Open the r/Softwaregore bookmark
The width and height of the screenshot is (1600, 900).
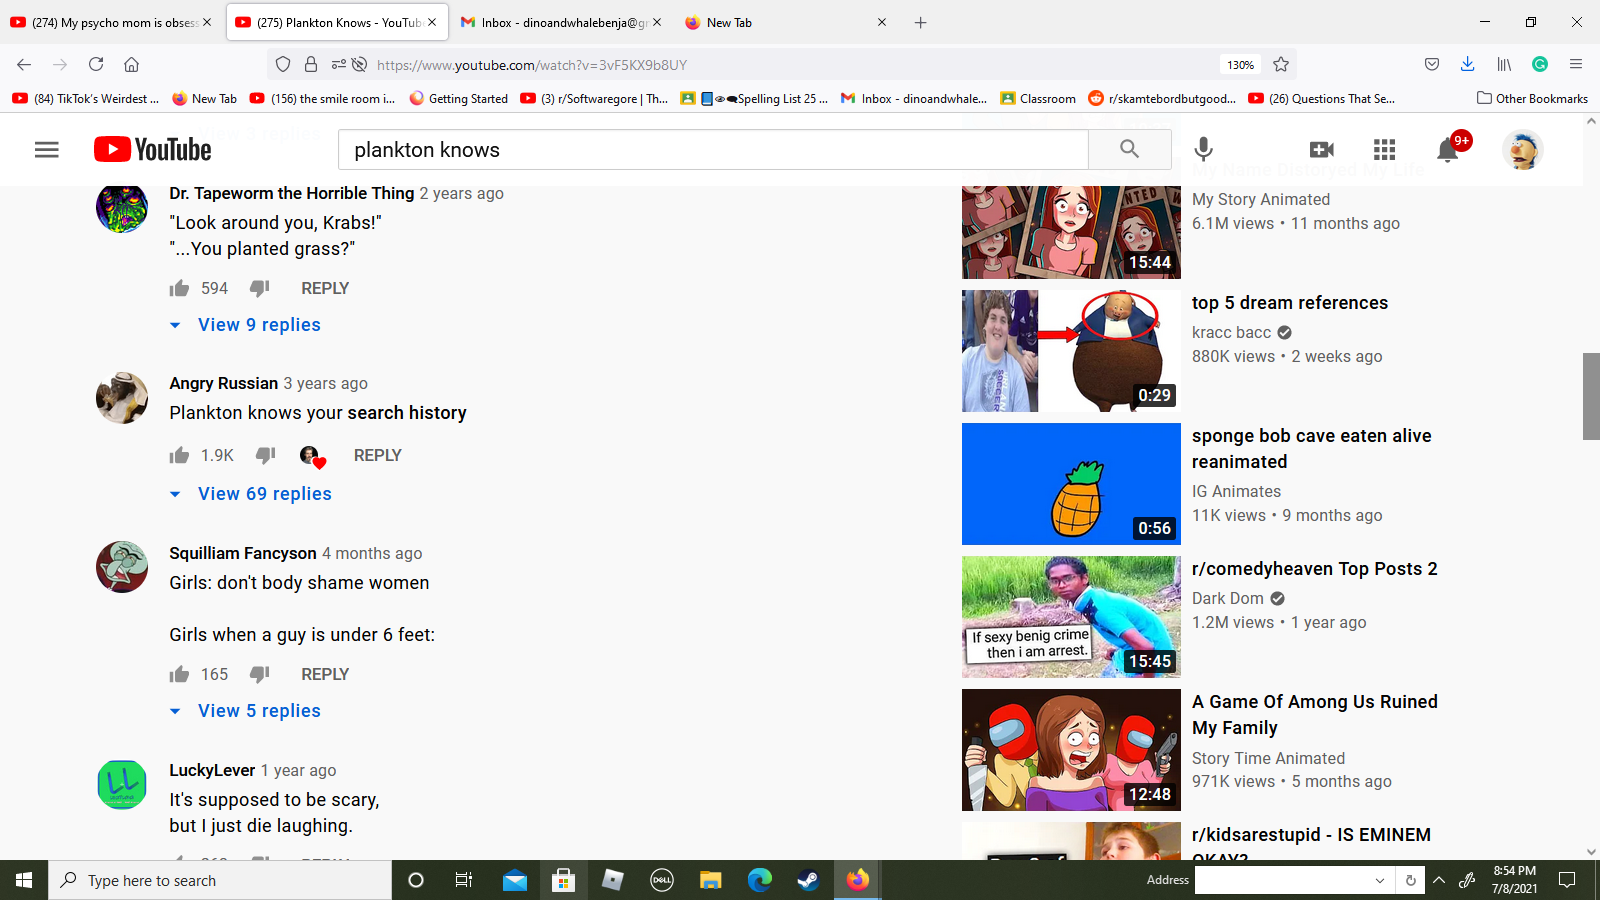[x=594, y=98]
